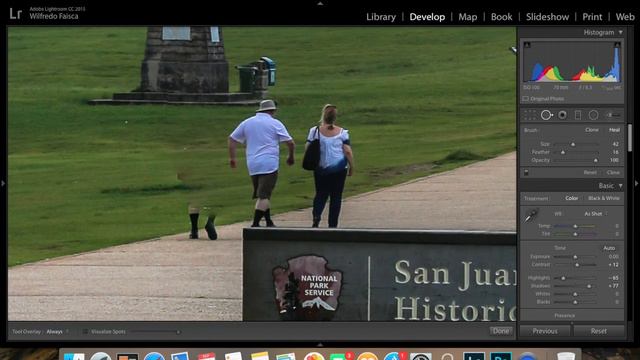Switch brush mode to Heal

coord(614,130)
